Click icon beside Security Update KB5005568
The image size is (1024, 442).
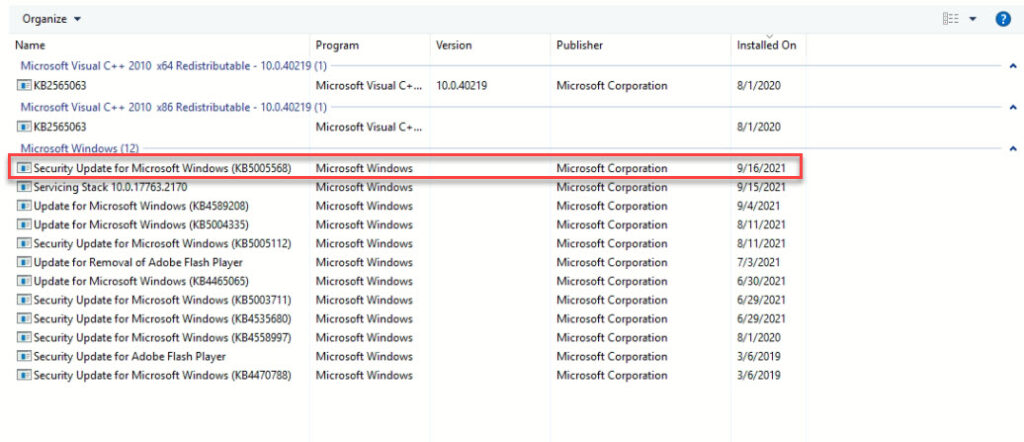click(x=25, y=168)
